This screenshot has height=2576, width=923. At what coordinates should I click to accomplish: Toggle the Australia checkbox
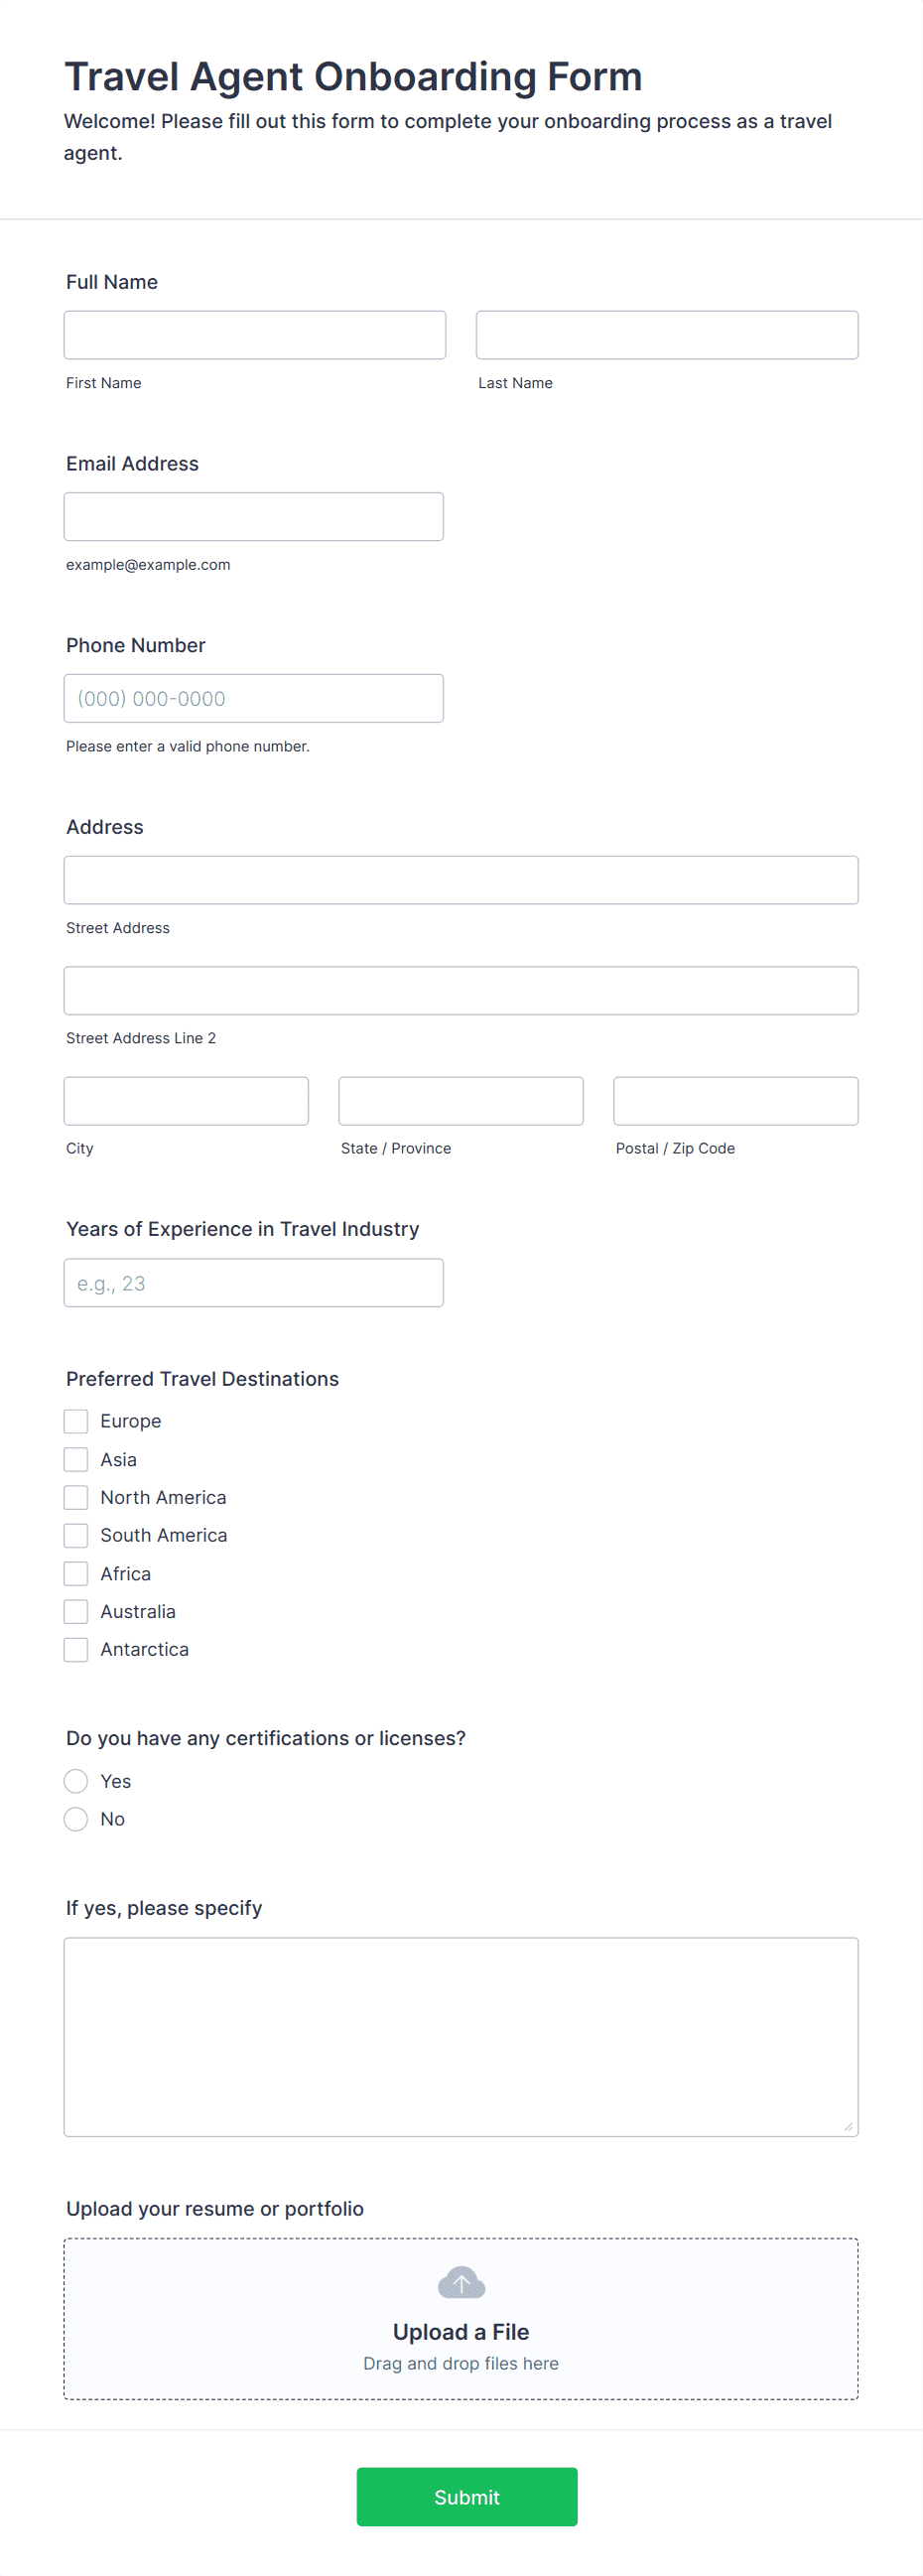pos(76,1611)
